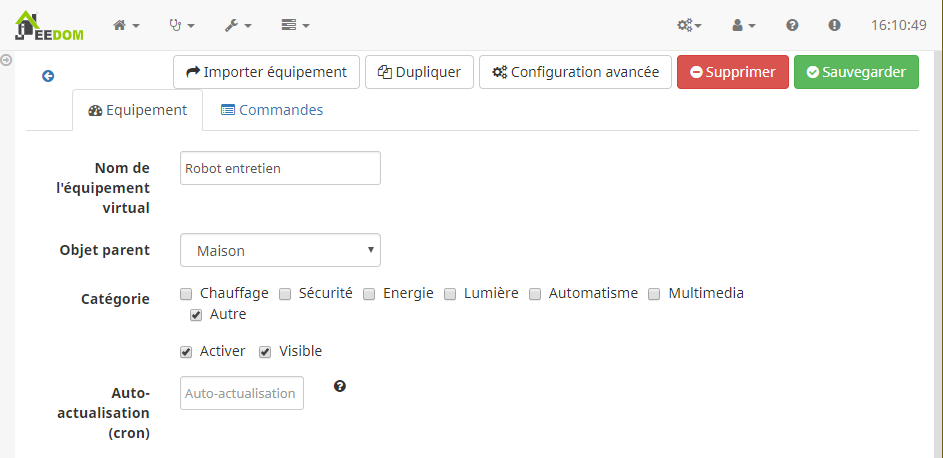
Task: Click the Auto-actualisation cron field
Action: 242,393
